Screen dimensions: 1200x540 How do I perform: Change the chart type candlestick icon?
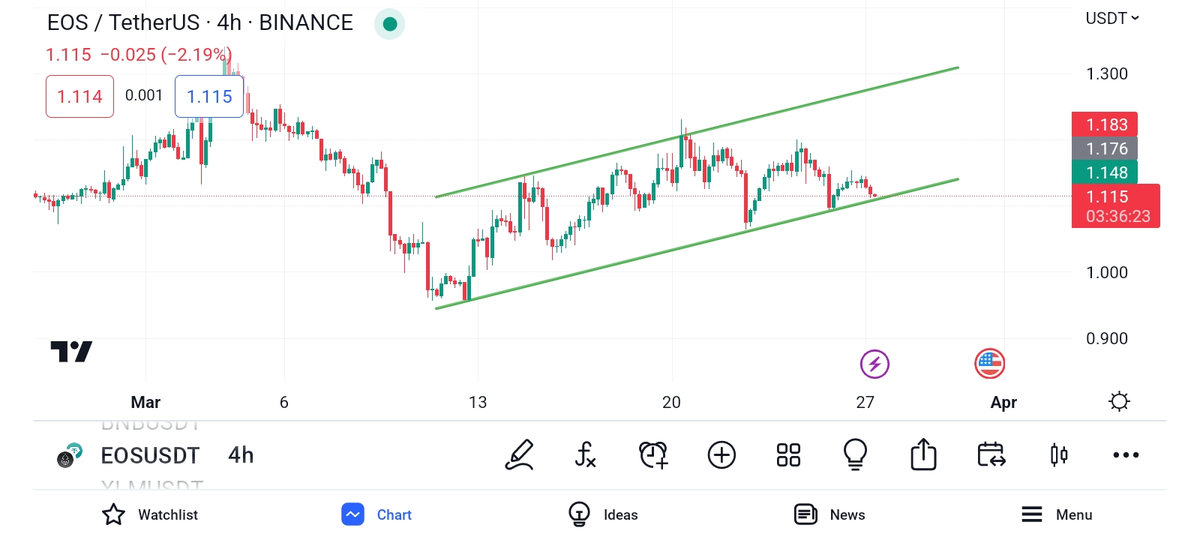1058,456
